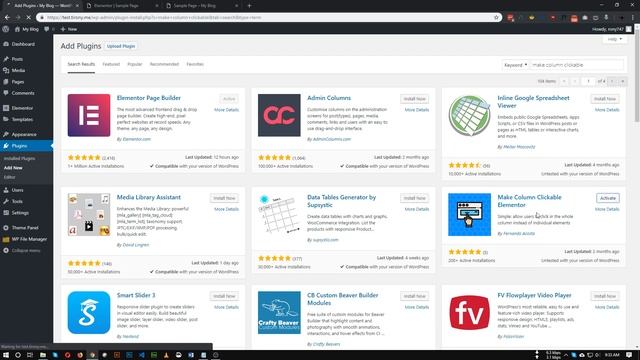Open Theme Panel in the sidebar

25,228
